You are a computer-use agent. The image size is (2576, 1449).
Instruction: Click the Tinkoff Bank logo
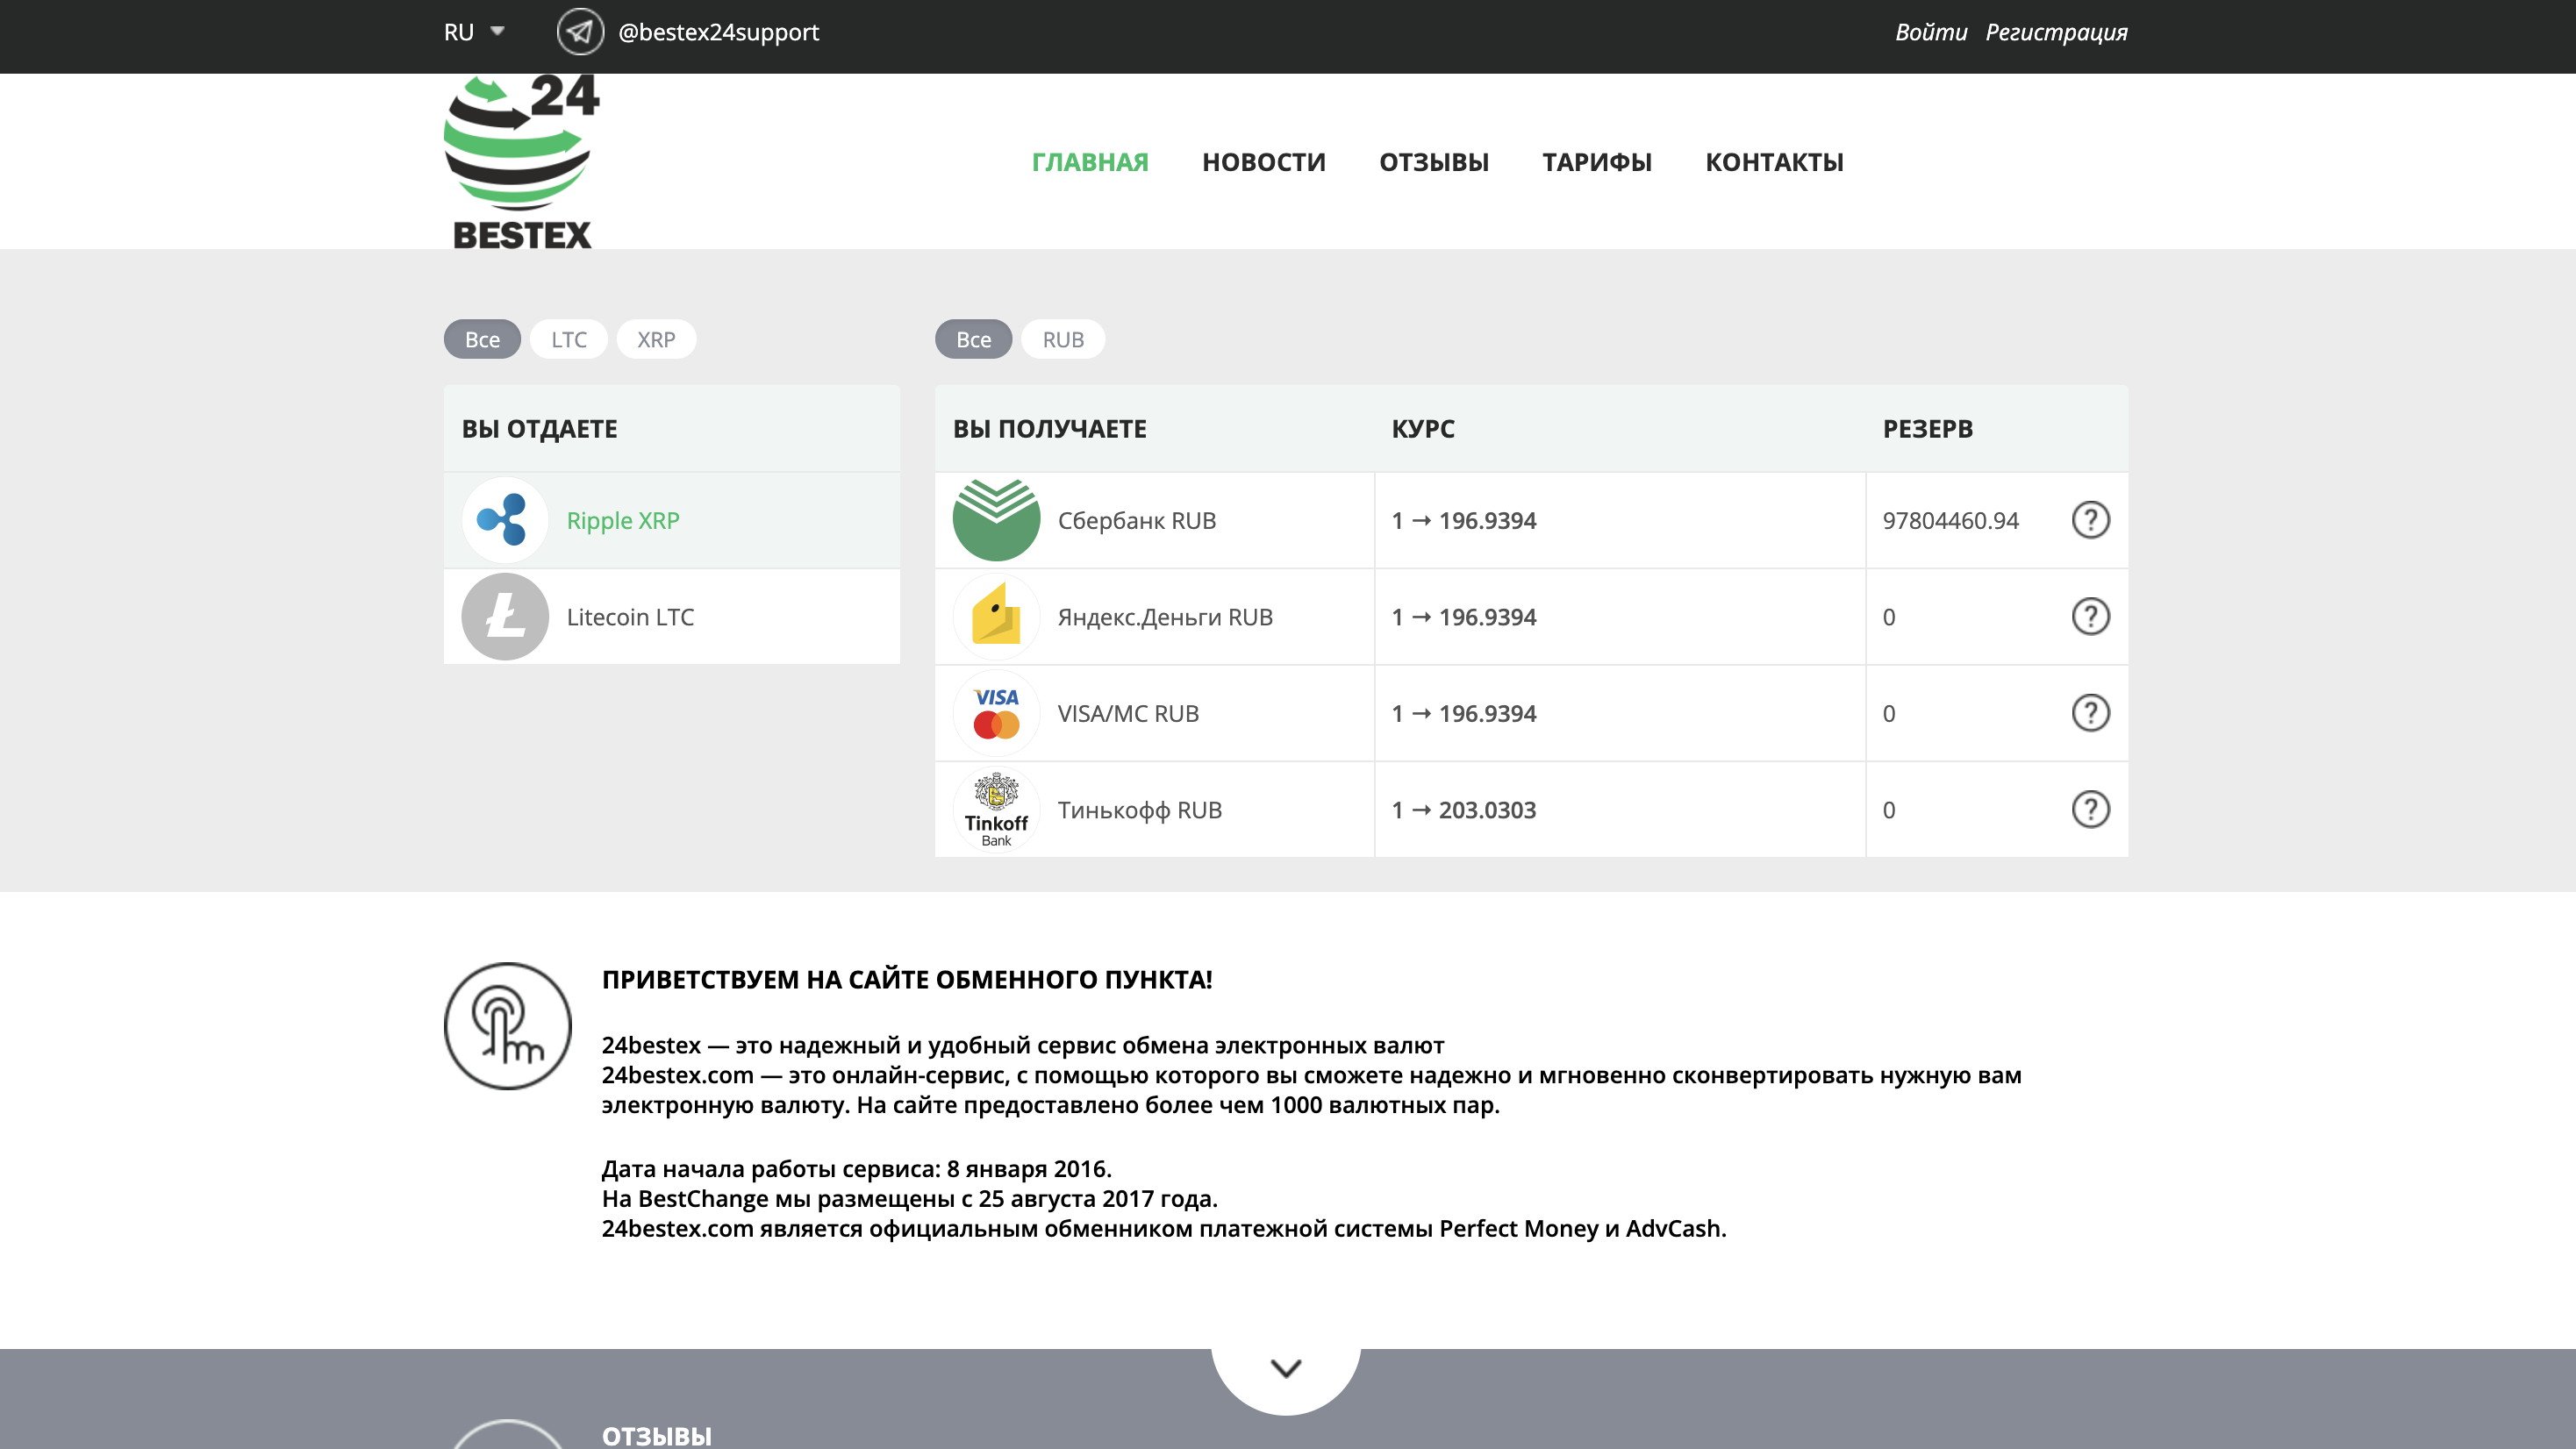tap(996, 810)
